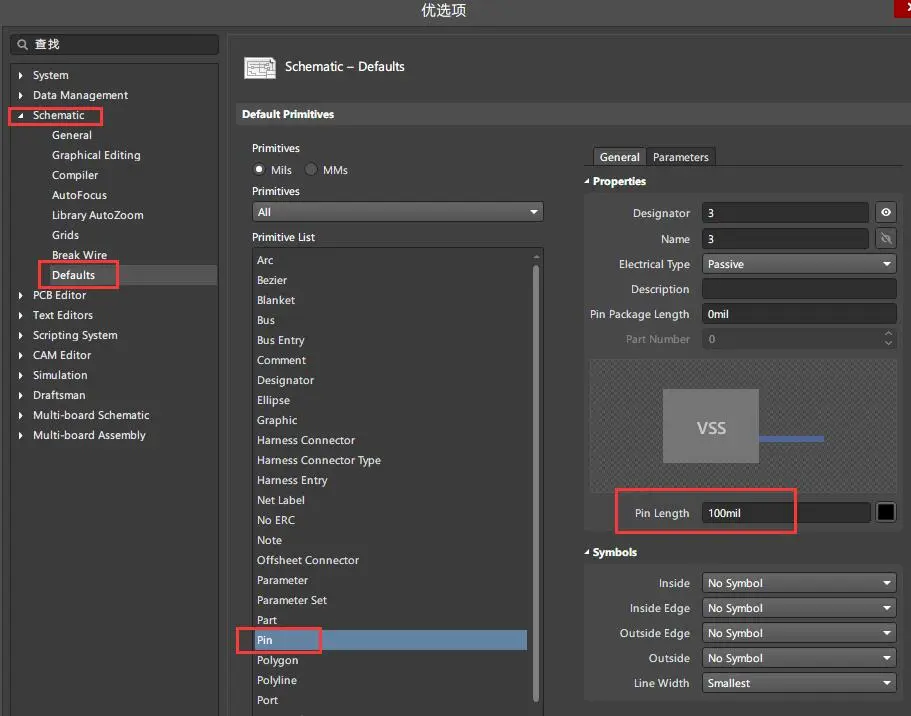Collapse the Schematic tree node
911x716 pixels.
[x=21, y=115]
